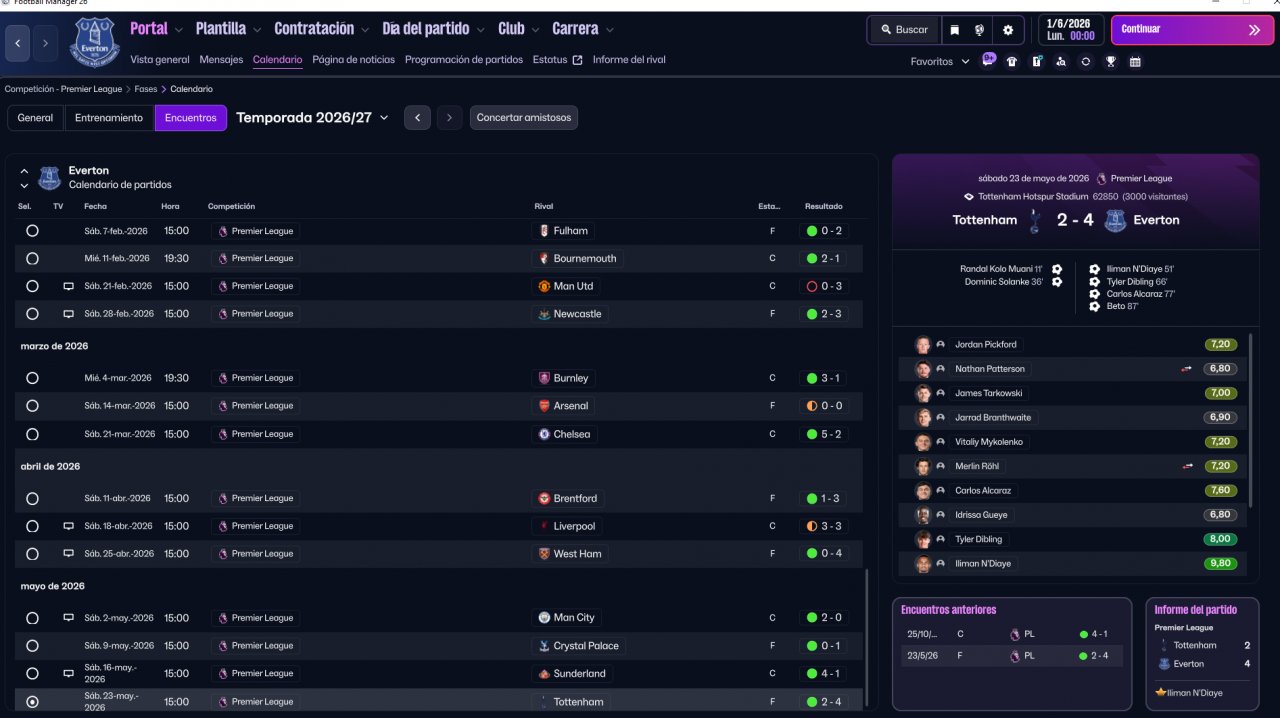This screenshot has height=718, width=1280.
Task: Switch to the General tab
Action: coord(35,118)
